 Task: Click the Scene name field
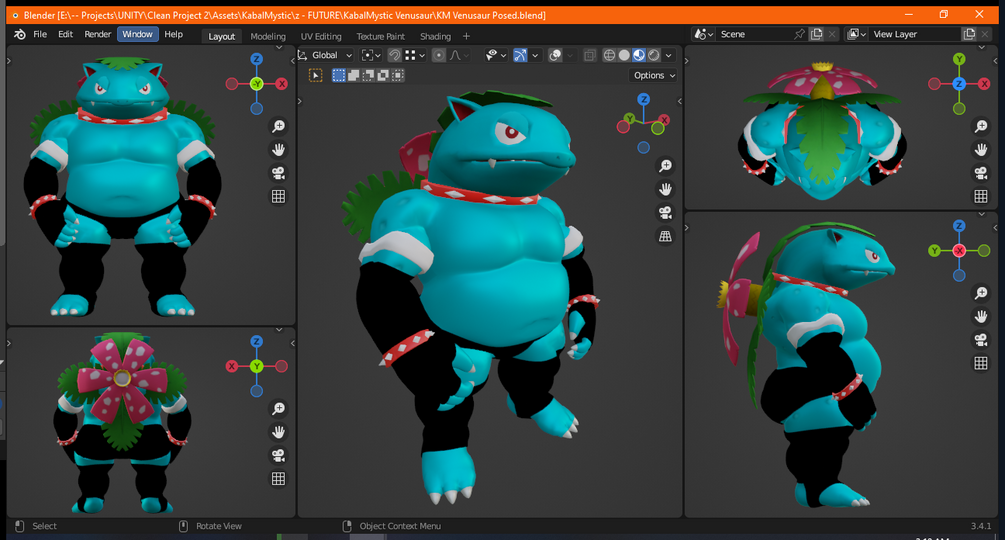[x=754, y=35]
